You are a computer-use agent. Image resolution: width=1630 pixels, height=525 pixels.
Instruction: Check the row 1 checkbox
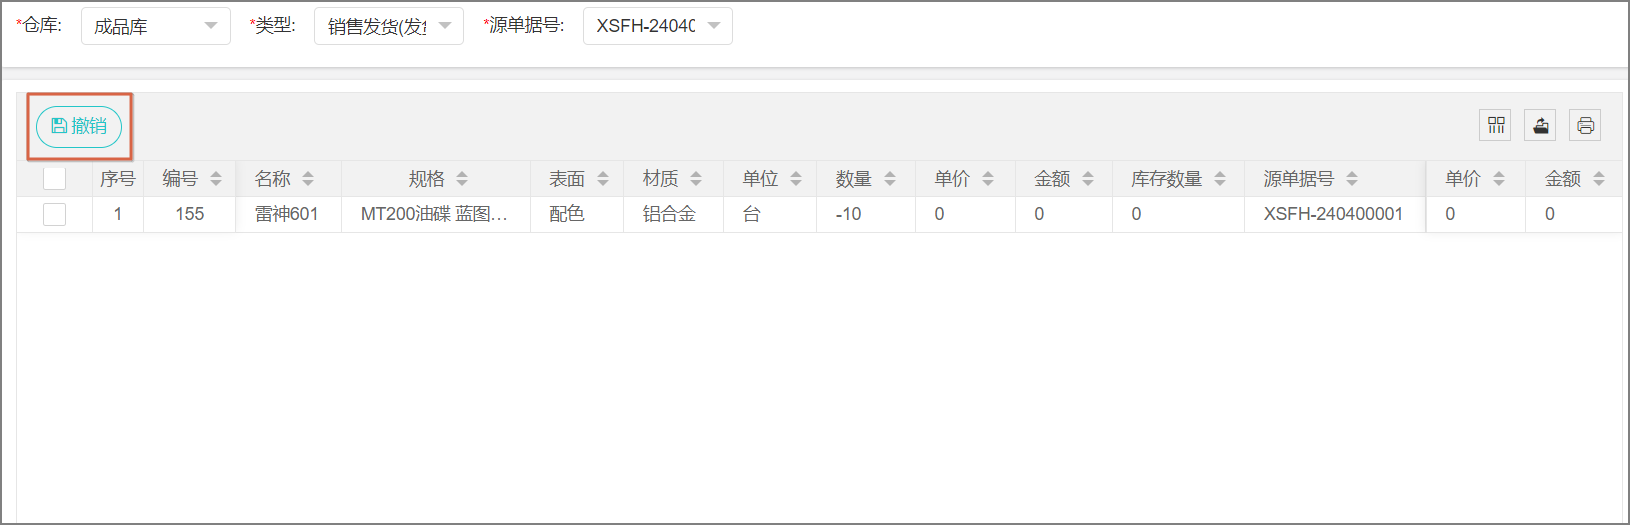point(55,214)
